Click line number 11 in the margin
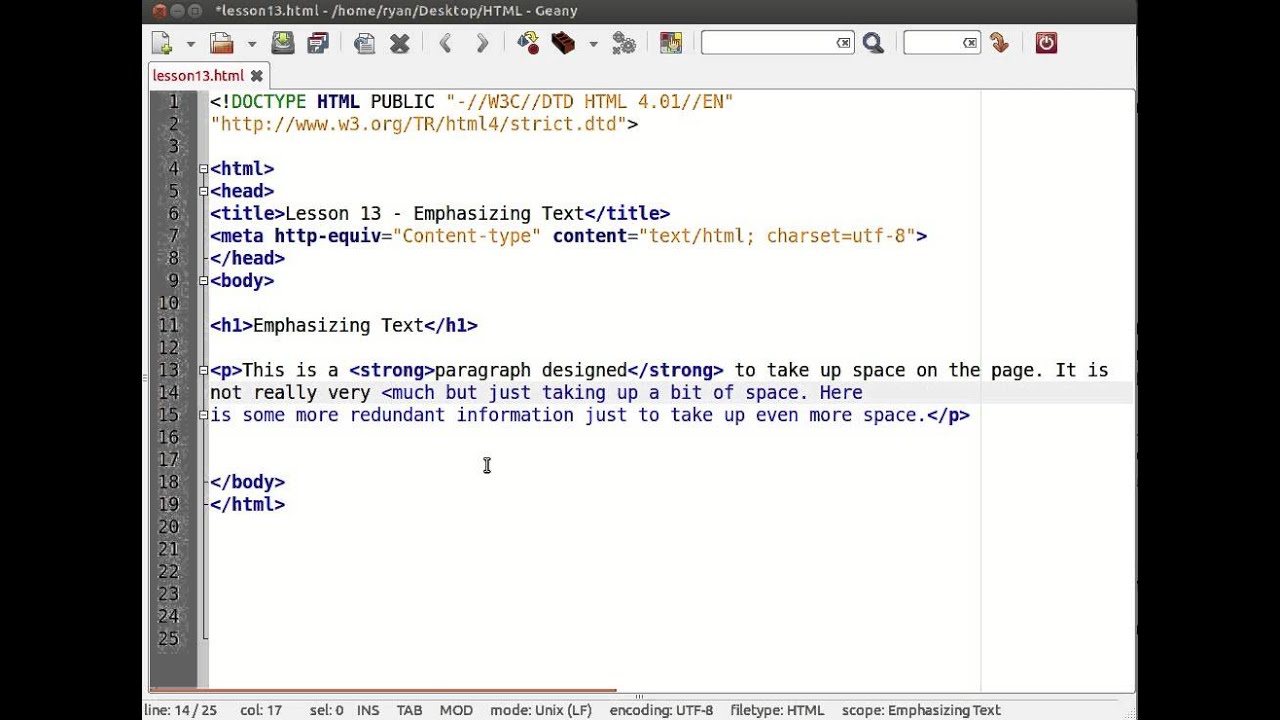 tap(168, 325)
